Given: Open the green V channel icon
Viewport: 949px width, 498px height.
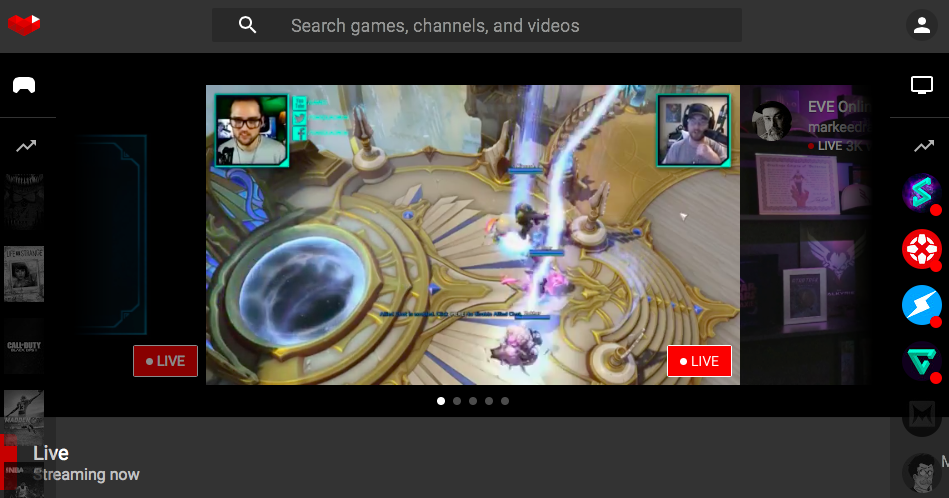Looking at the screenshot, I should [x=921, y=361].
